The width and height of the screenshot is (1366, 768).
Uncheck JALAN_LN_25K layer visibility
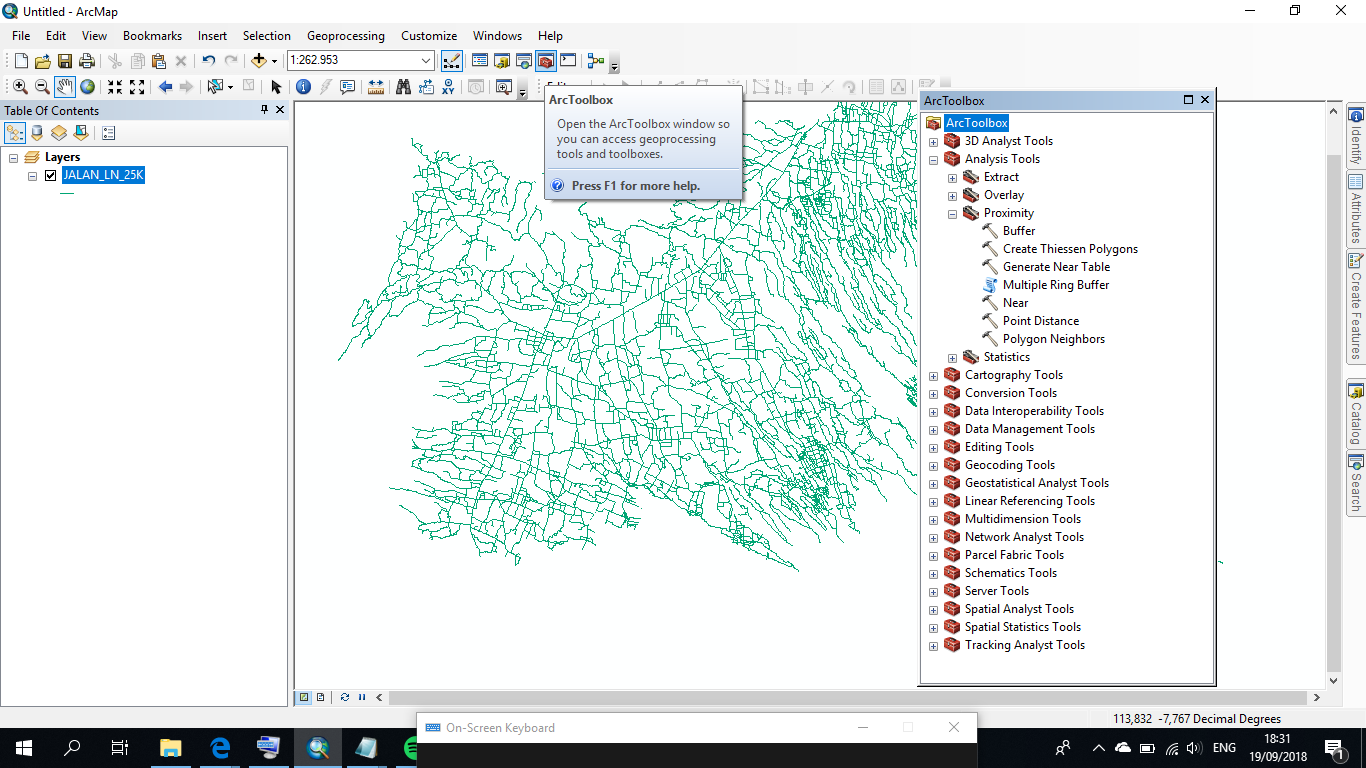(x=49, y=174)
